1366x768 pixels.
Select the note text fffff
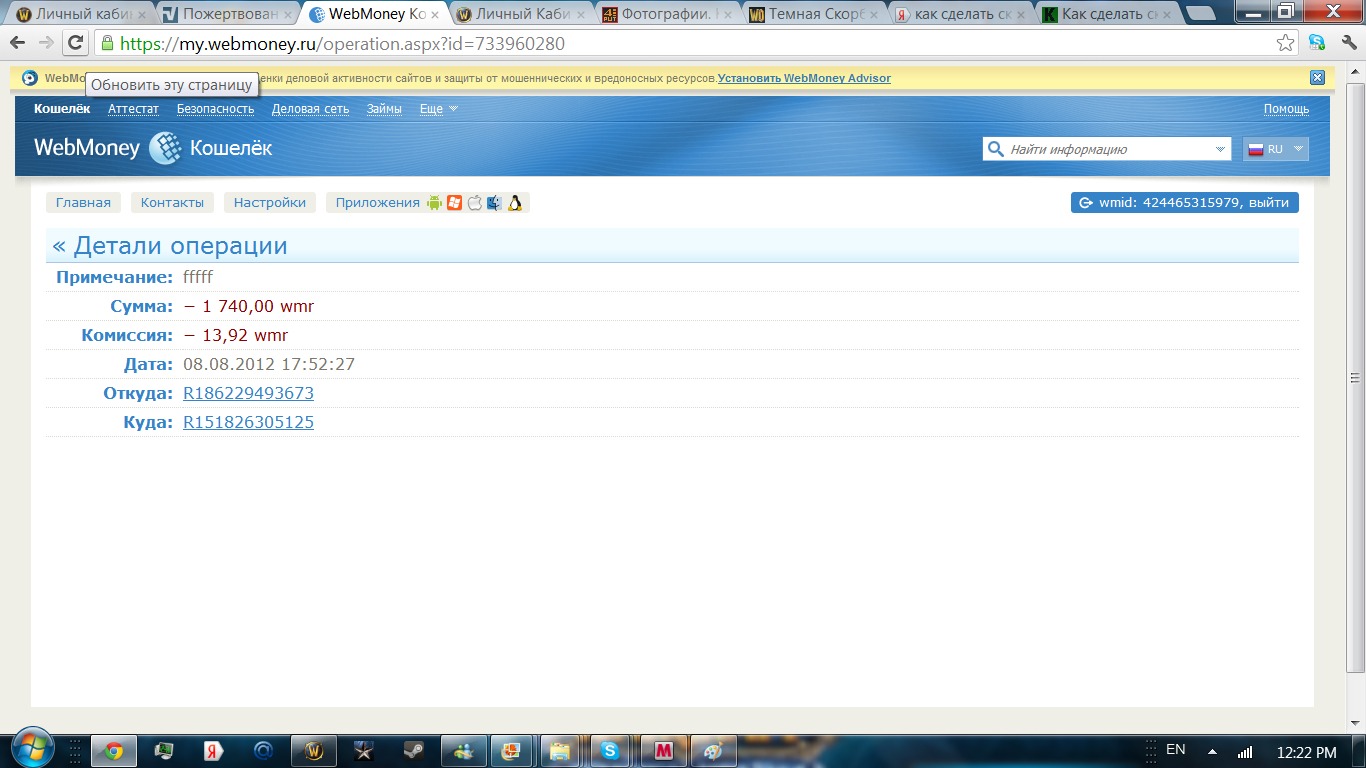click(x=198, y=277)
